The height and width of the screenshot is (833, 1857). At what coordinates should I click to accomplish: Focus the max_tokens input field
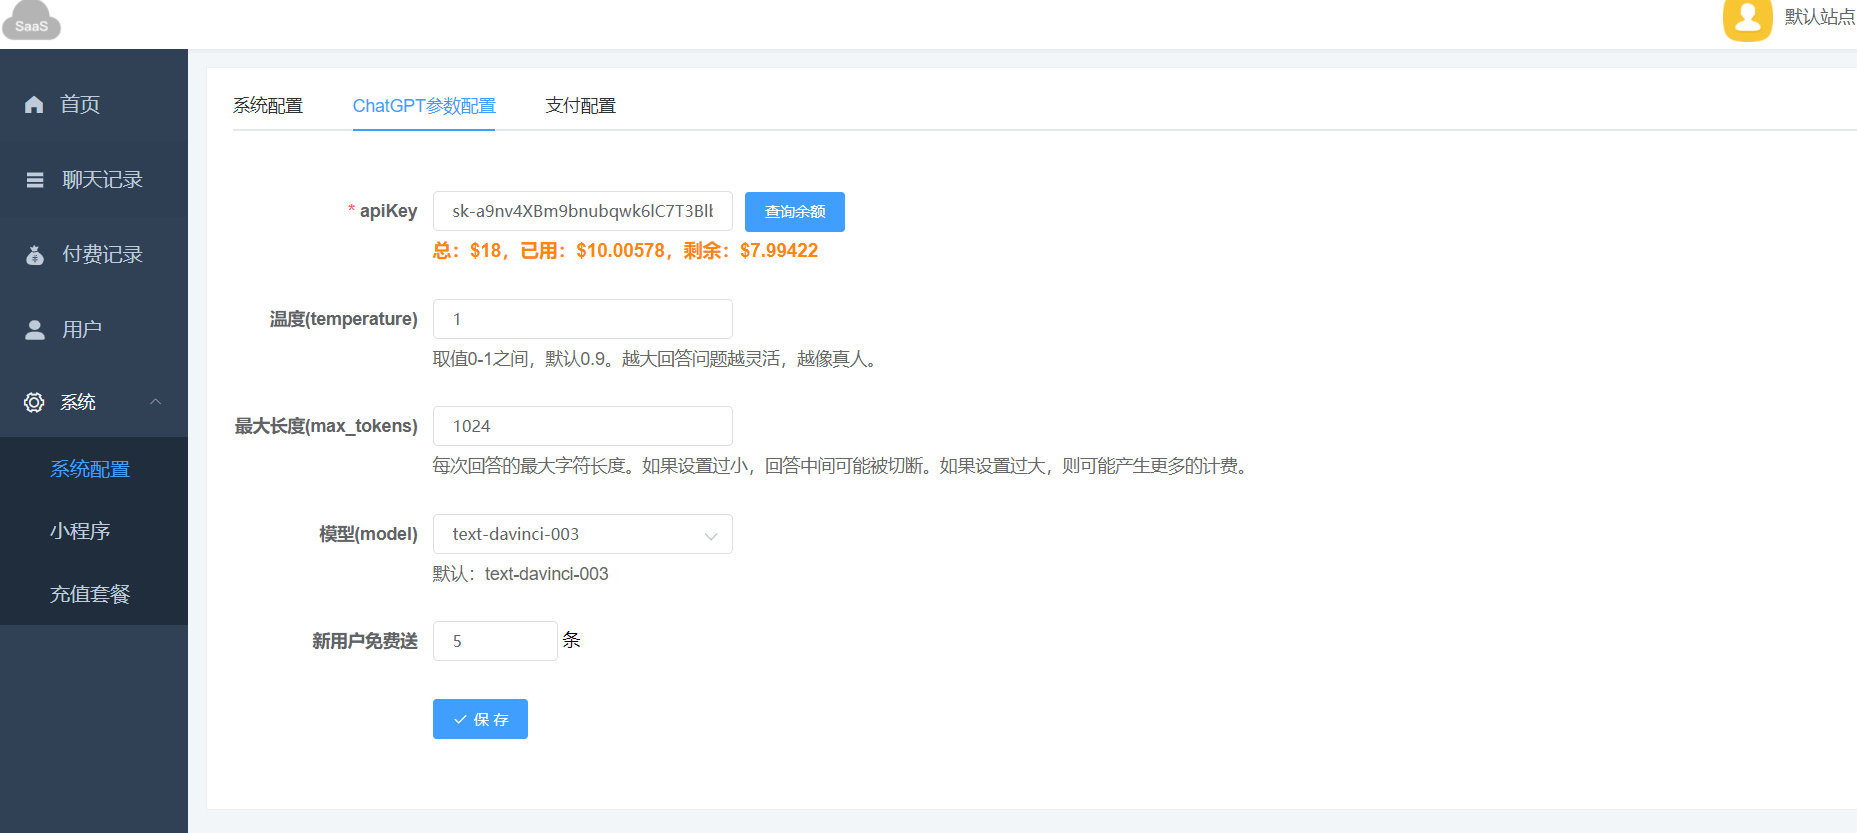point(583,426)
